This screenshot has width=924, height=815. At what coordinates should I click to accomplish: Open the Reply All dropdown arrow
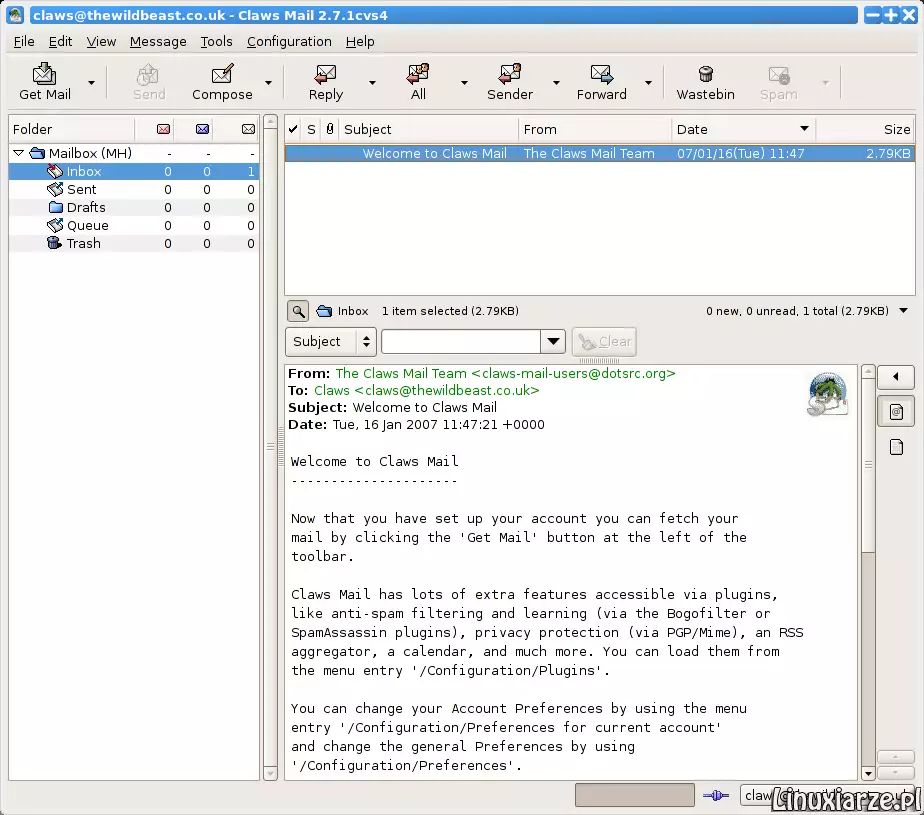pos(464,83)
